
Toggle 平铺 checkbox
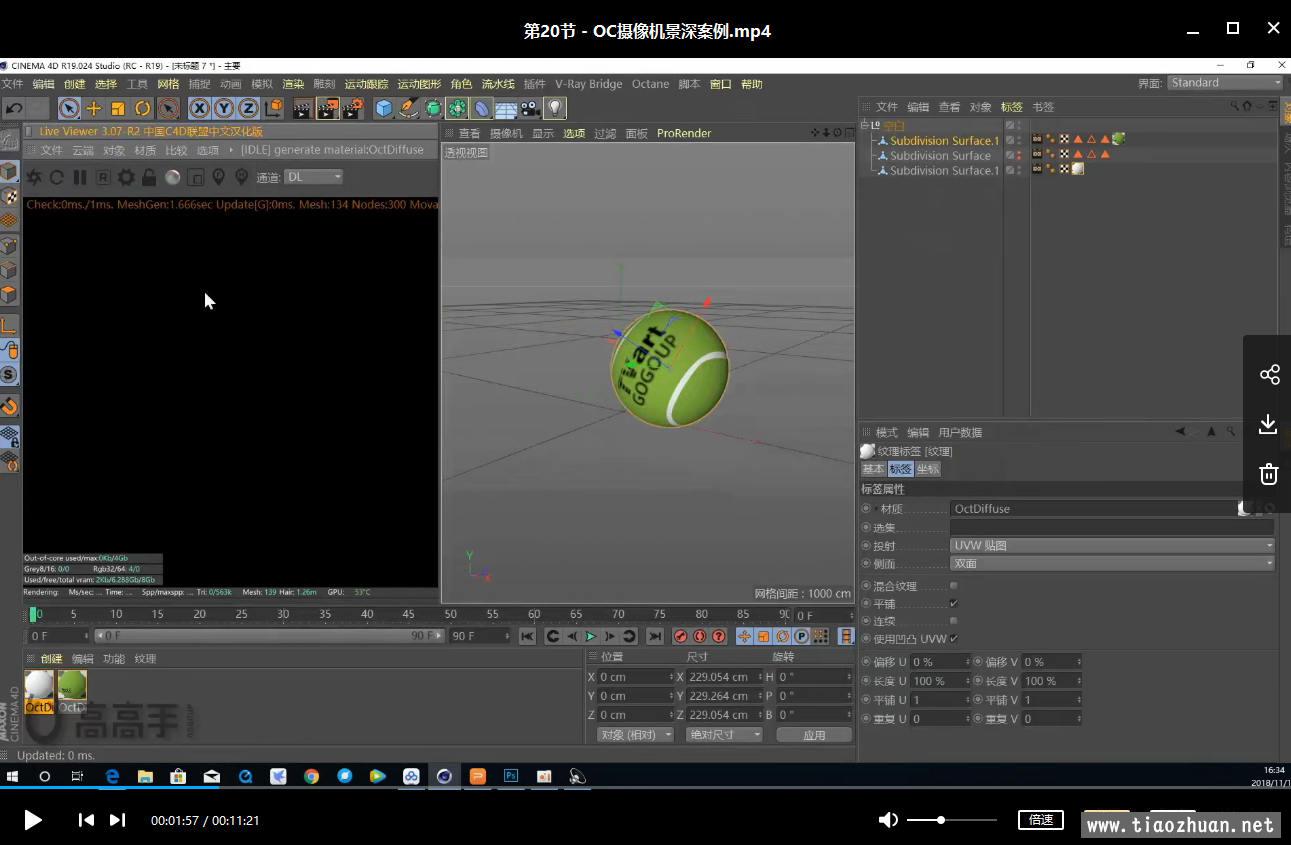point(953,604)
